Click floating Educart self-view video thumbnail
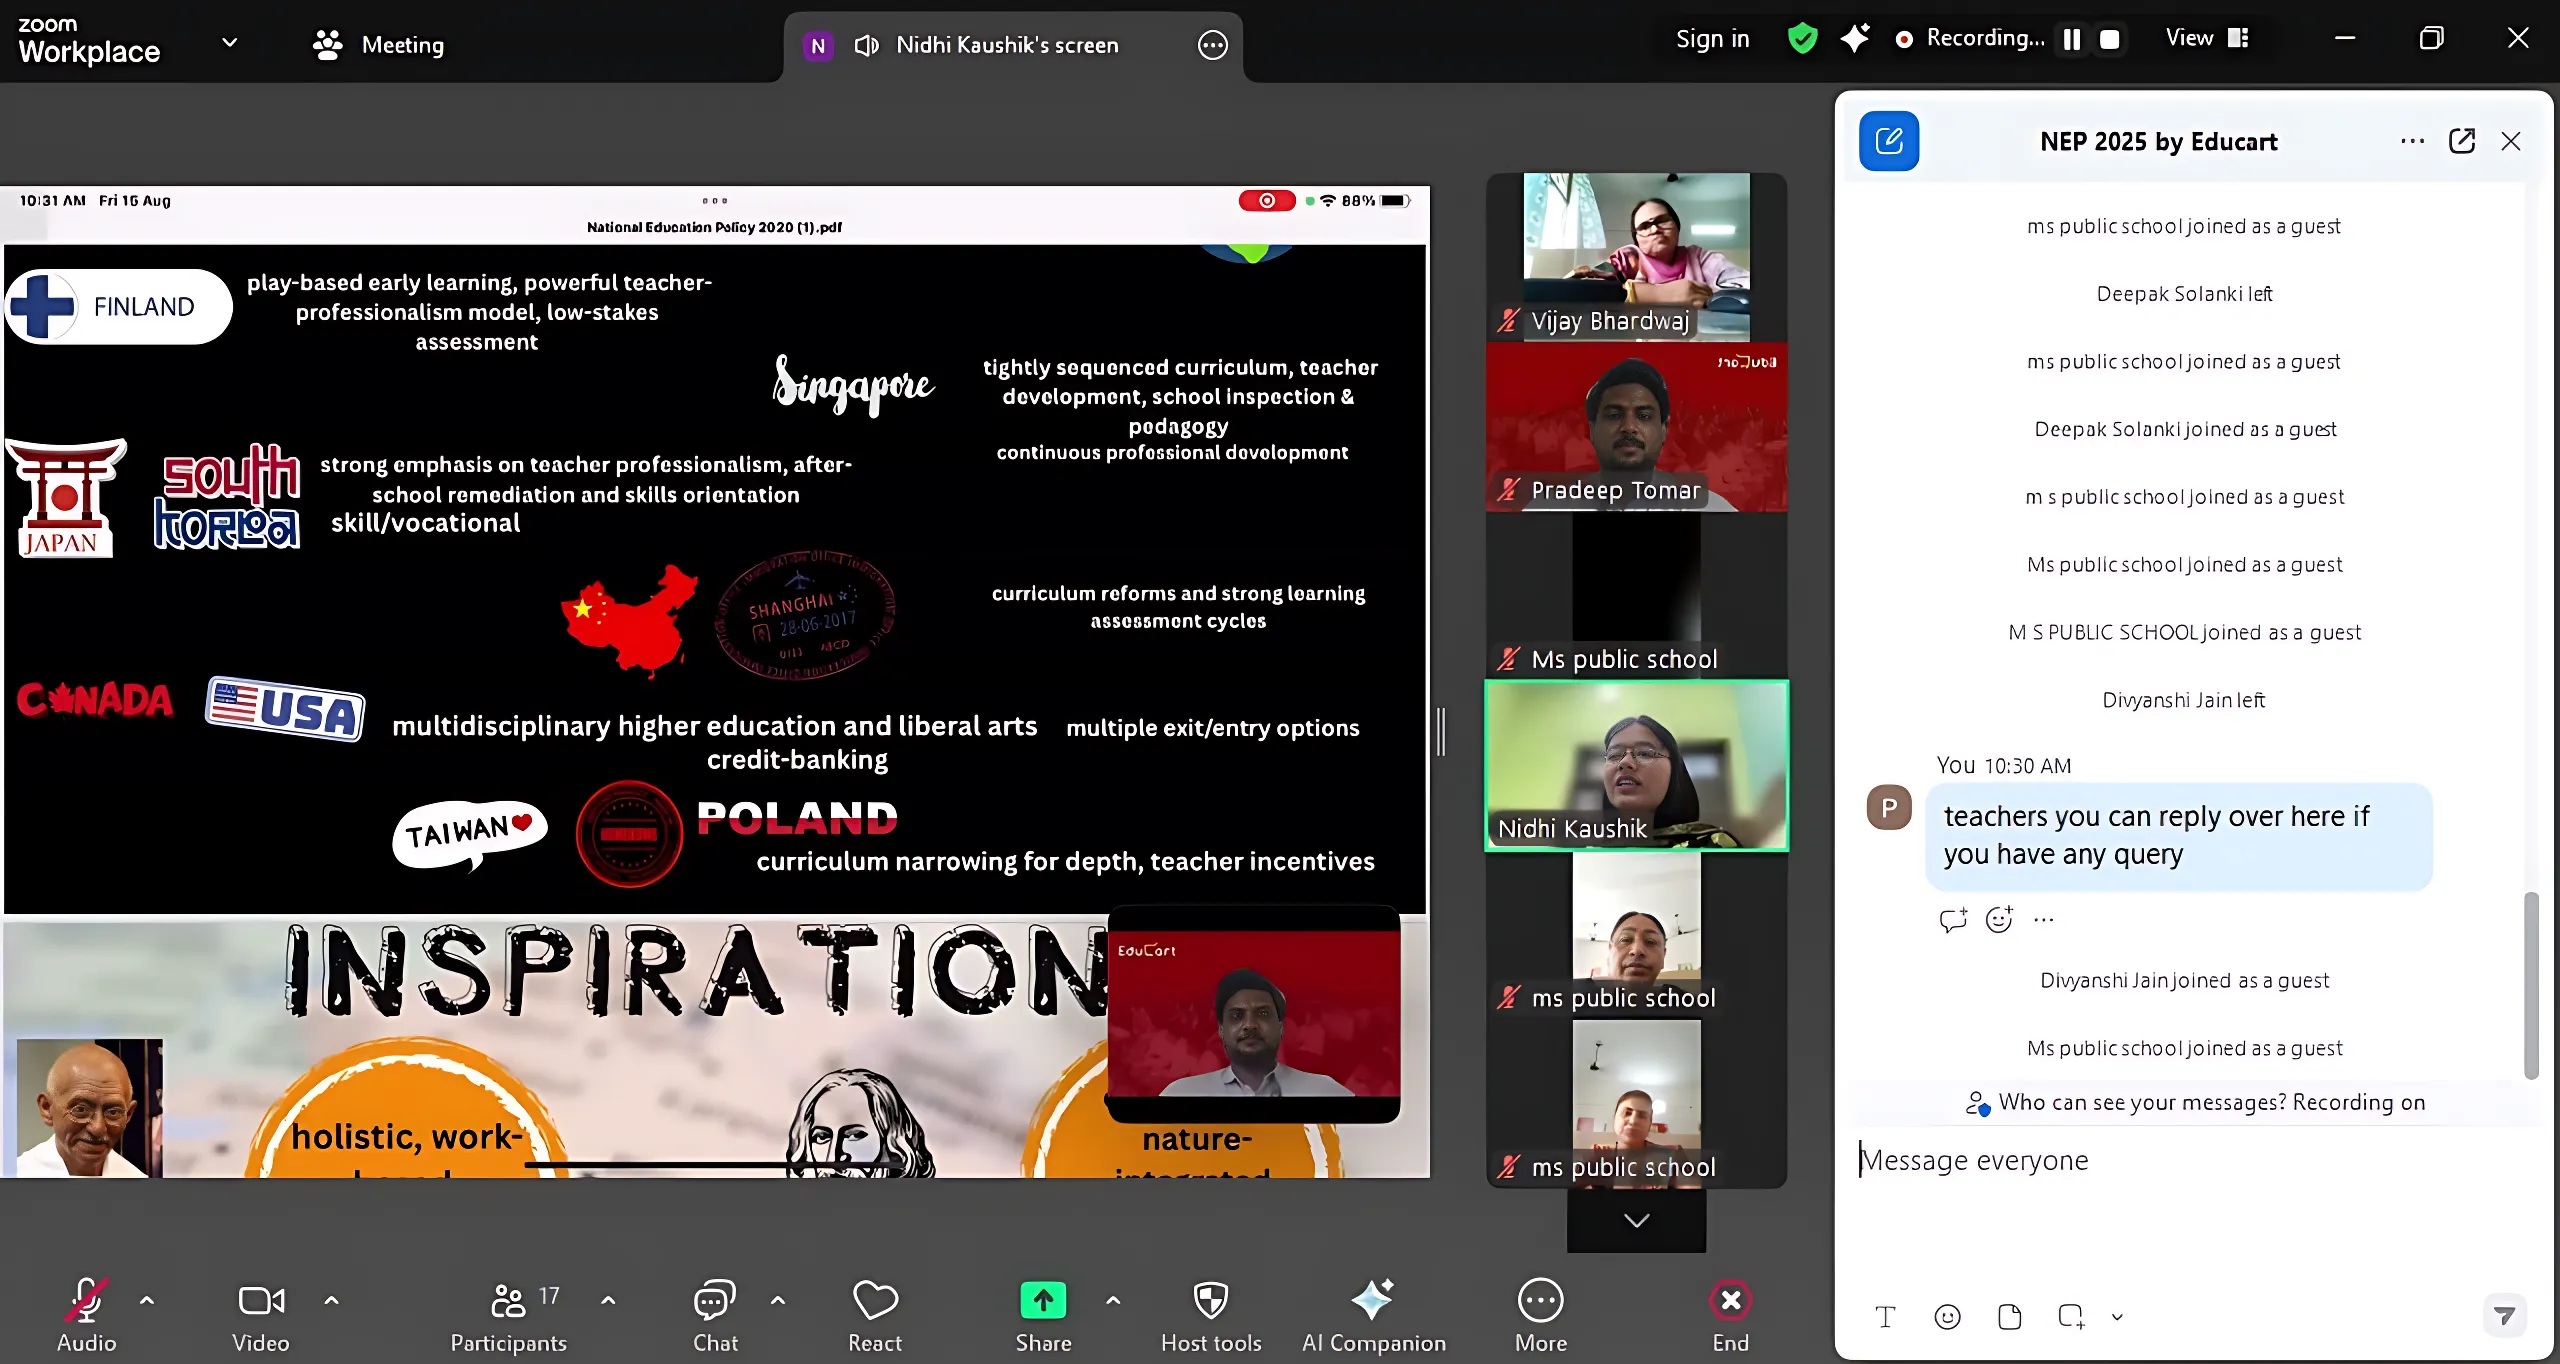Screen dimensions: 2560x1364 coord(1253,1013)
